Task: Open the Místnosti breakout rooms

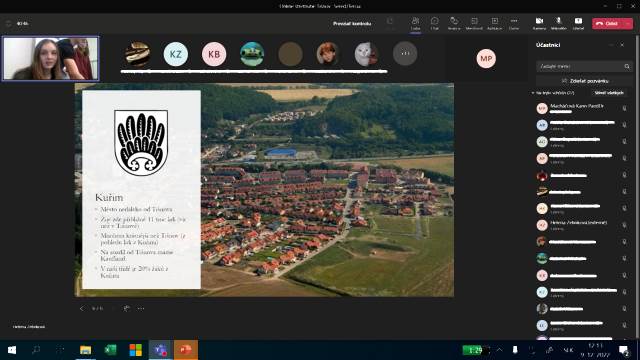Action: click(474, 23)
